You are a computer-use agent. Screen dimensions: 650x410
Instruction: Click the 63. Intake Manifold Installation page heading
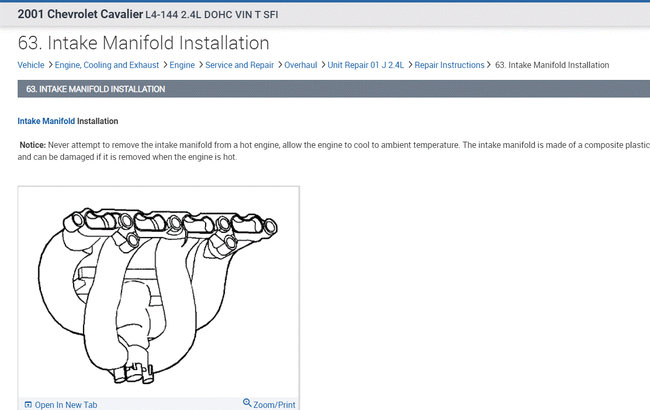pyautogui.click(x=143, y=43)
